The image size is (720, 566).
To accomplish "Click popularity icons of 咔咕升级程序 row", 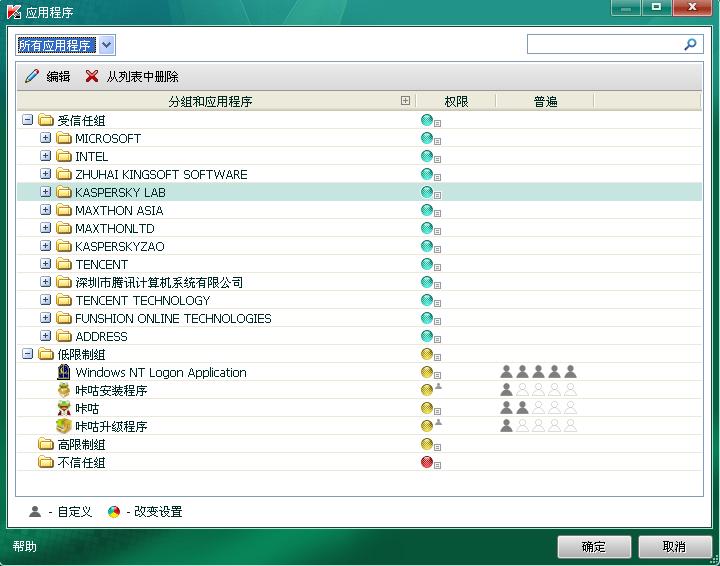I will pos(538,426).
